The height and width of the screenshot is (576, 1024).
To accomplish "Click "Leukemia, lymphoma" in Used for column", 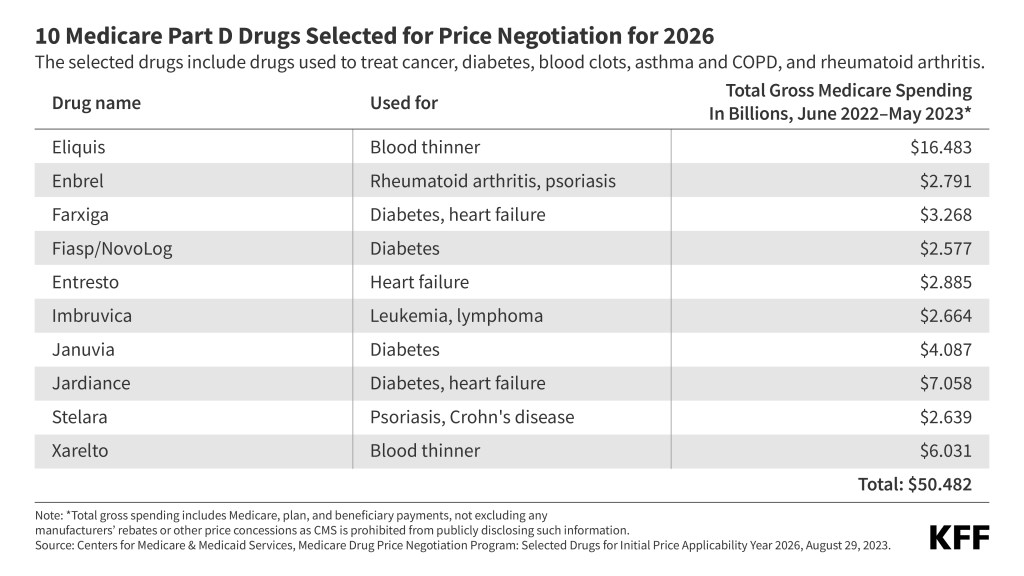I will 456,316.
